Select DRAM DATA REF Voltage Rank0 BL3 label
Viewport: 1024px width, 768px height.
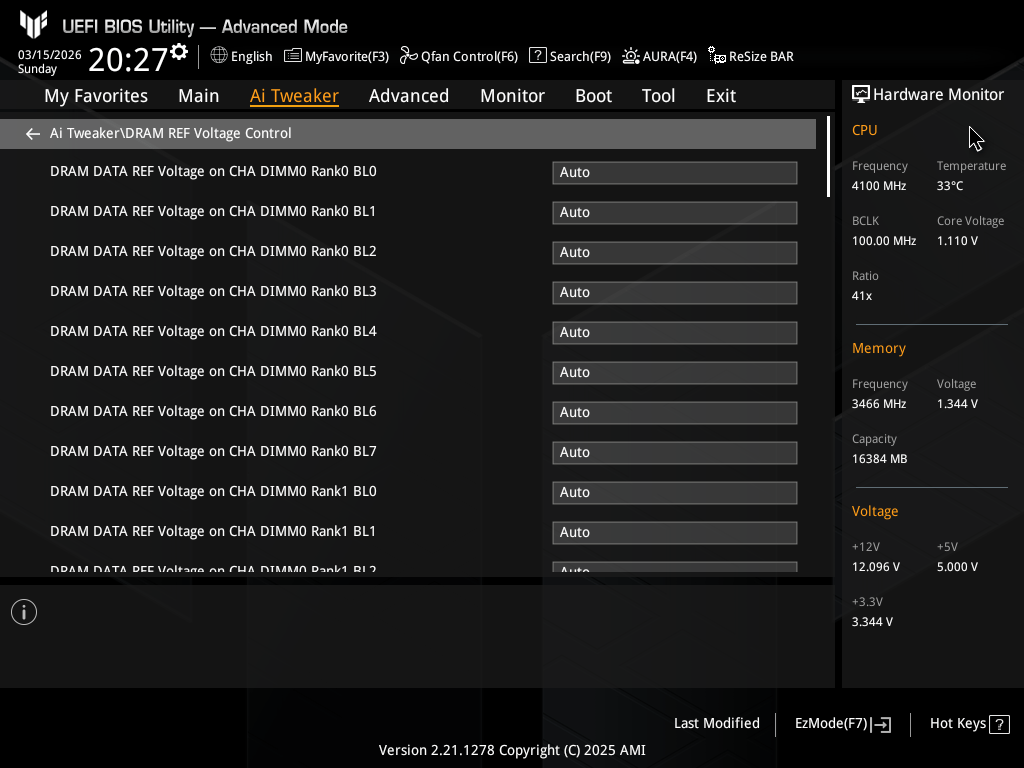213,292
